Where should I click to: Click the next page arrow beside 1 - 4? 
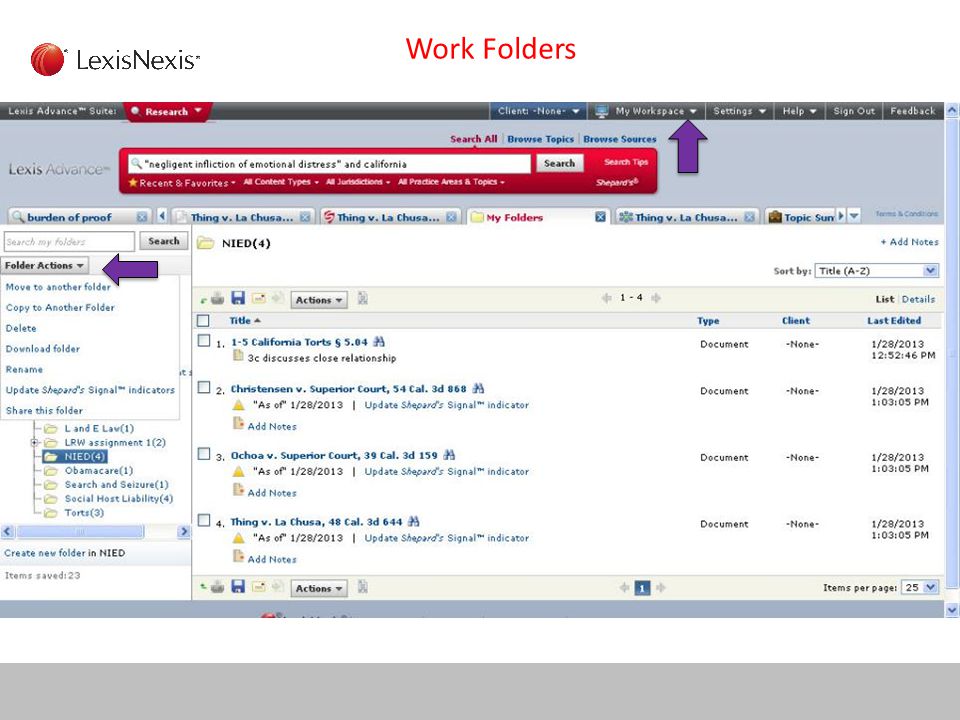(x=656, y=298)
